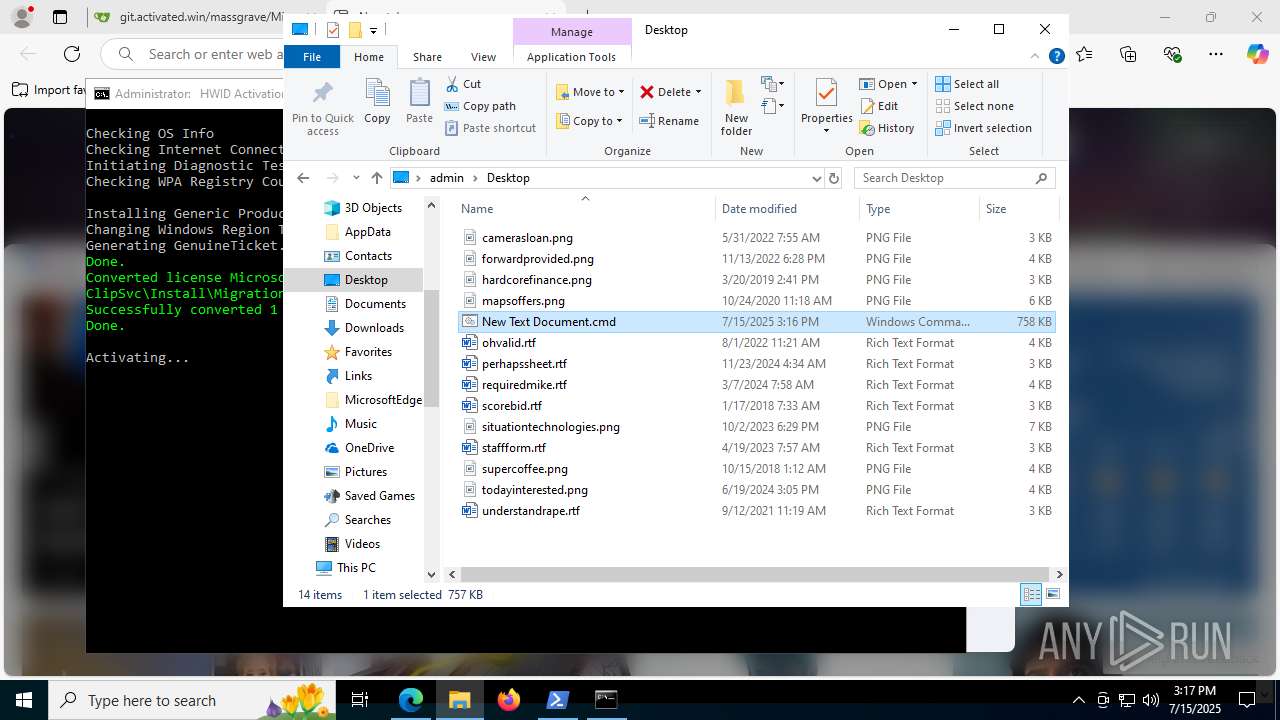The image size is (1280, 720).
Task: Expand address bar history dropdown
Action: [x=817, y=178]
